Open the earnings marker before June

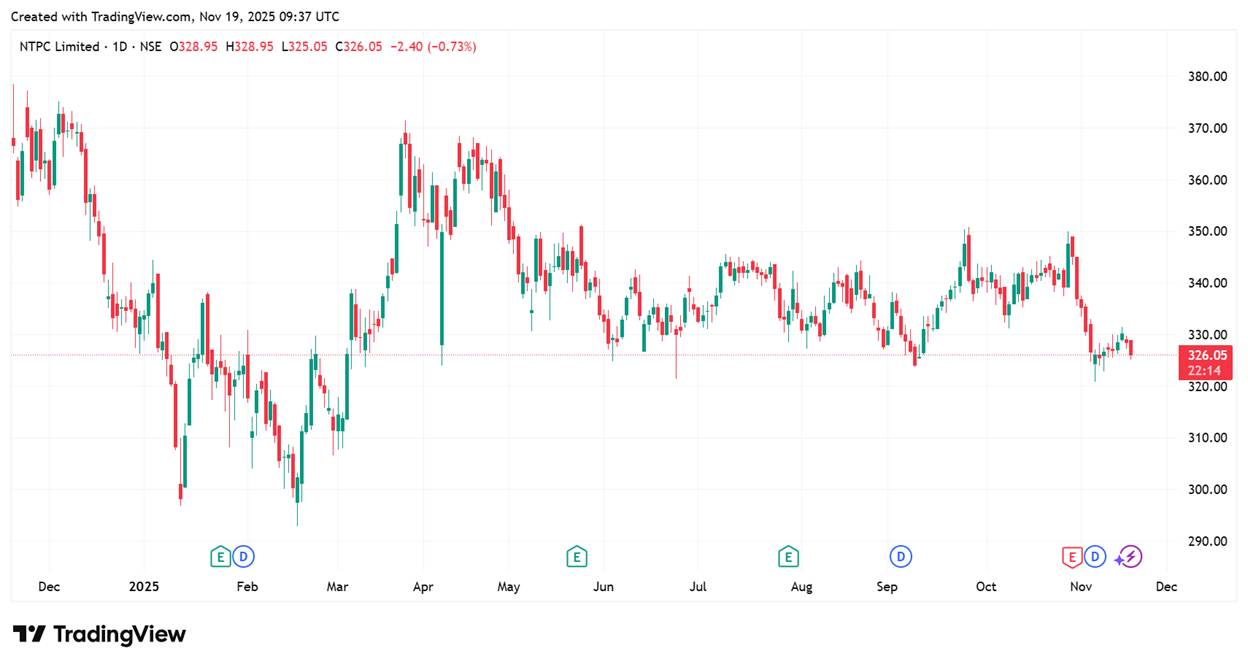coord(576,556)
